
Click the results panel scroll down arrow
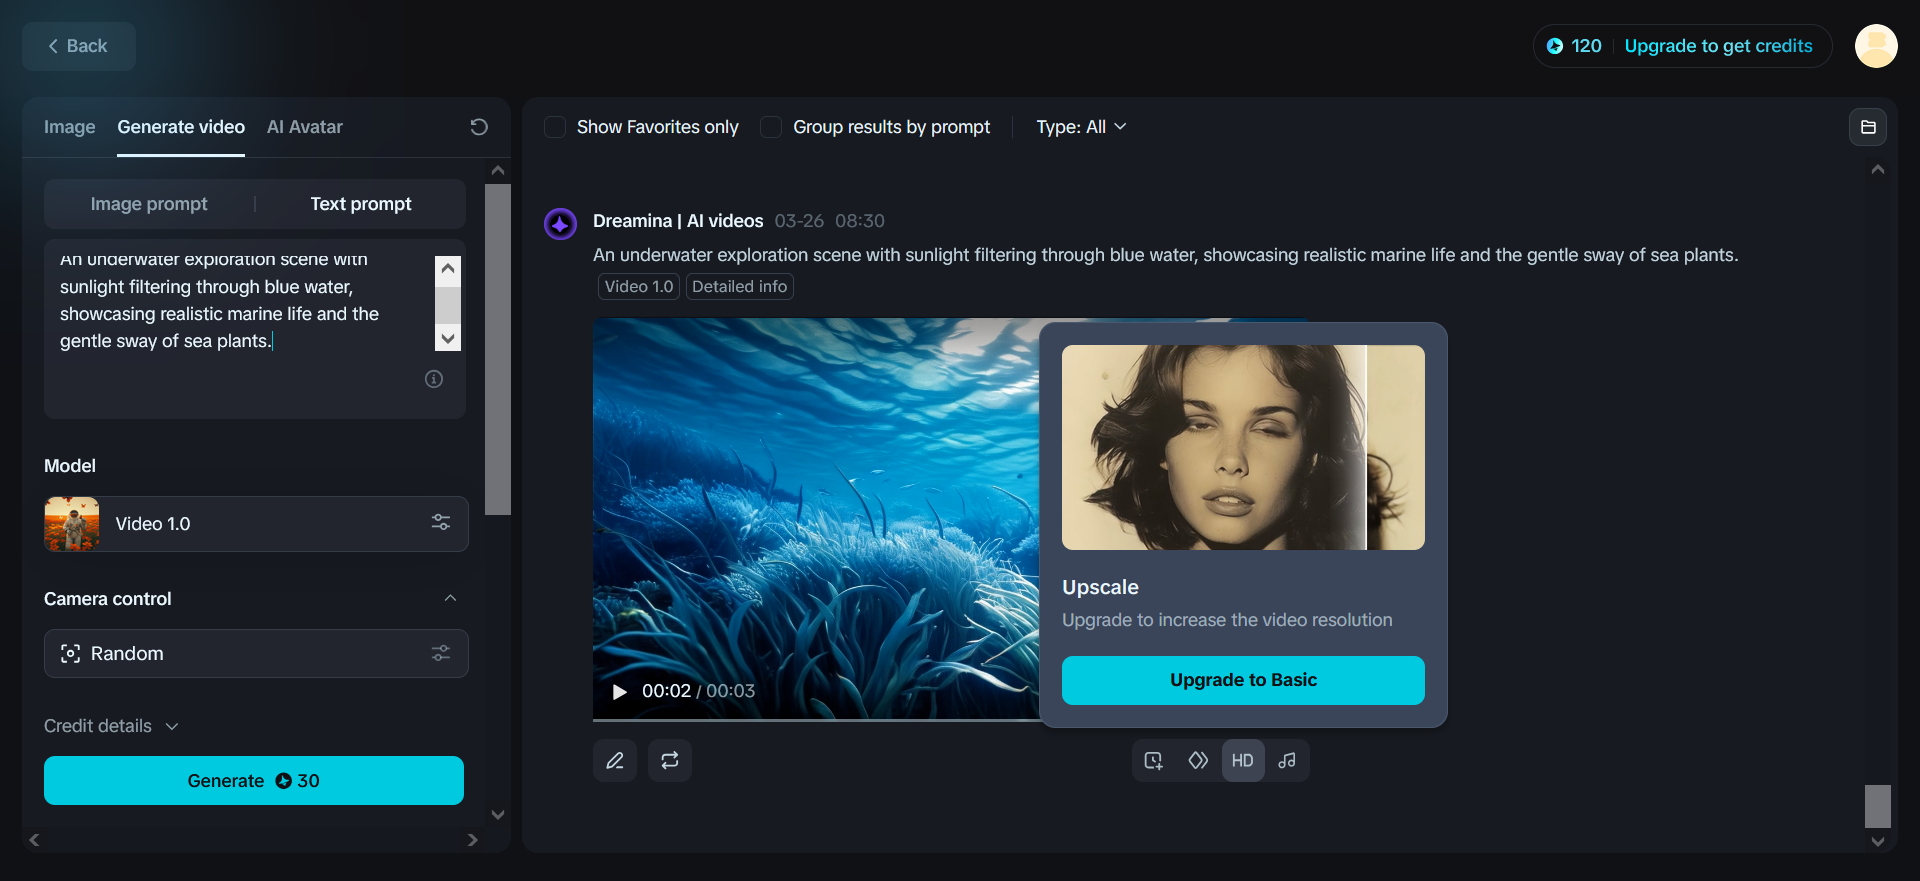[x=1878, y=842]
